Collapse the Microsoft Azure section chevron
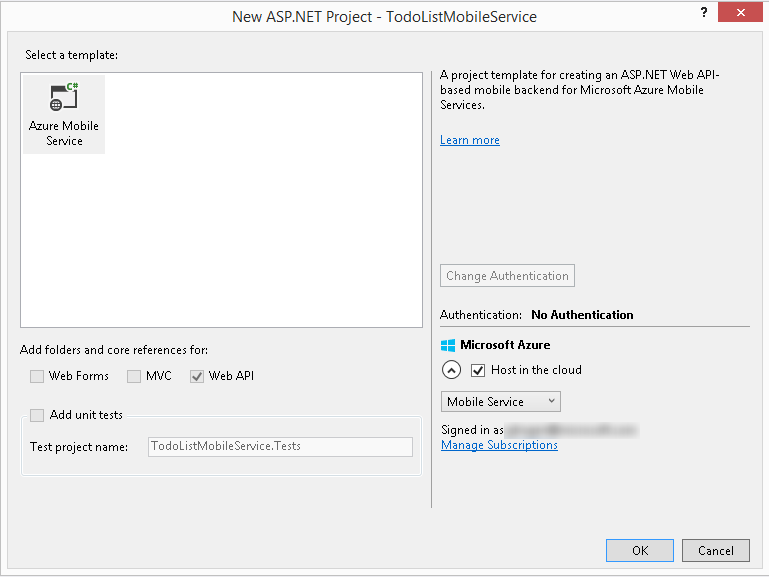 [x=451, y=370]
